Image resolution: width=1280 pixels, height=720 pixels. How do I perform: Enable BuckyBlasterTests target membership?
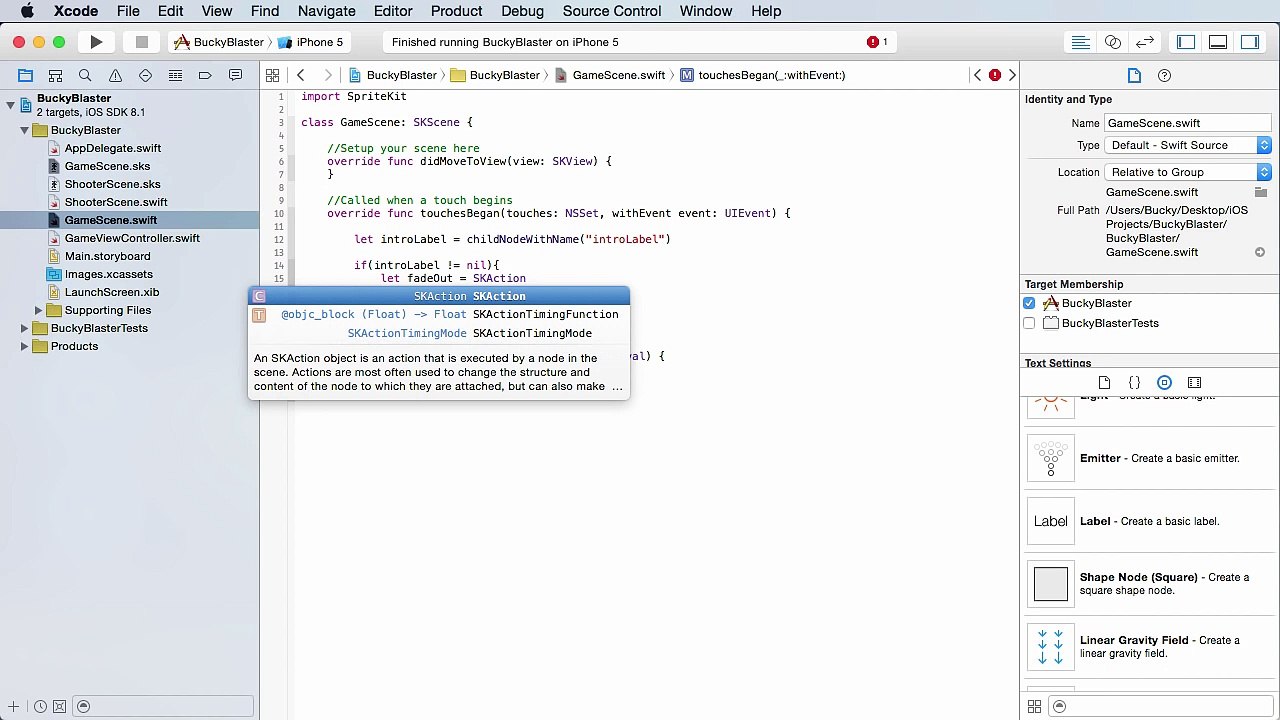(1029, 323)
